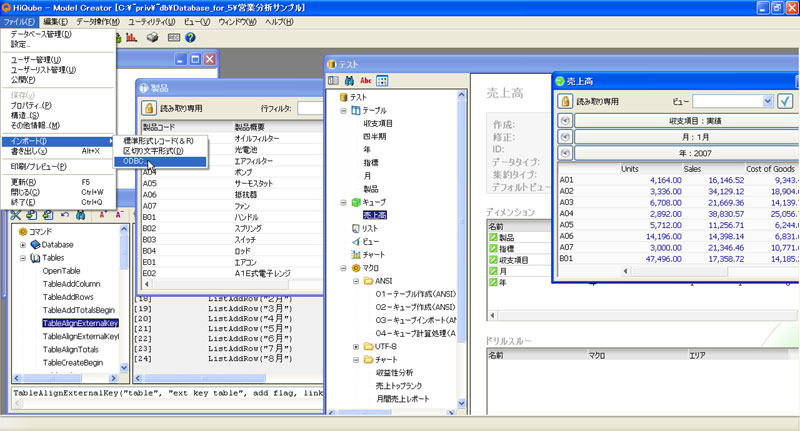Open the ユーティリティ menu in menu bar
This screenshot has height=431, width=800.
[x=124, y=21]
